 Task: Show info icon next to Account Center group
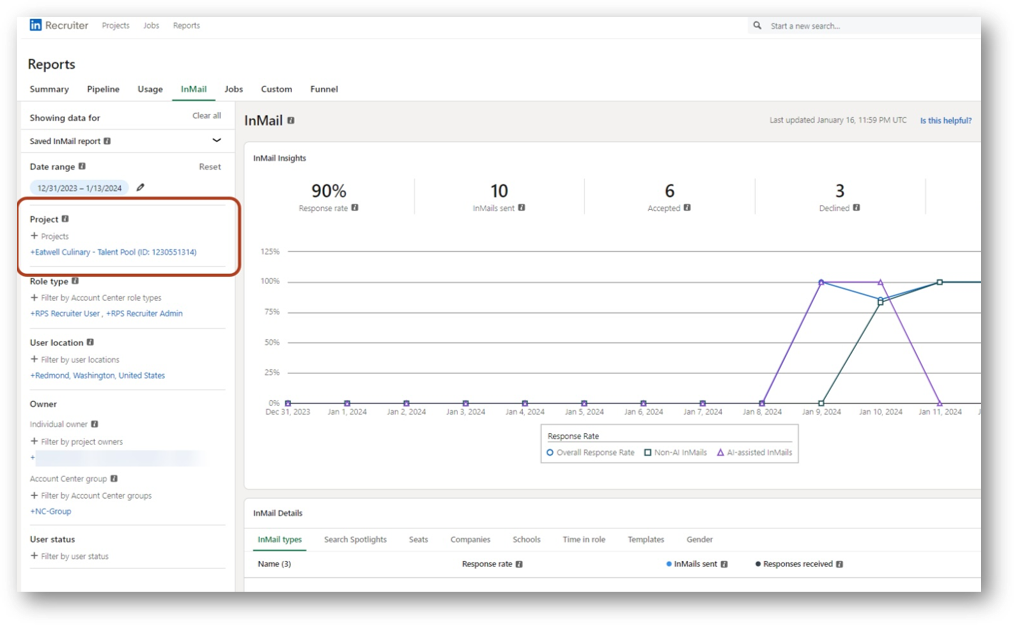pyautogui.click(x=114, y=478)
